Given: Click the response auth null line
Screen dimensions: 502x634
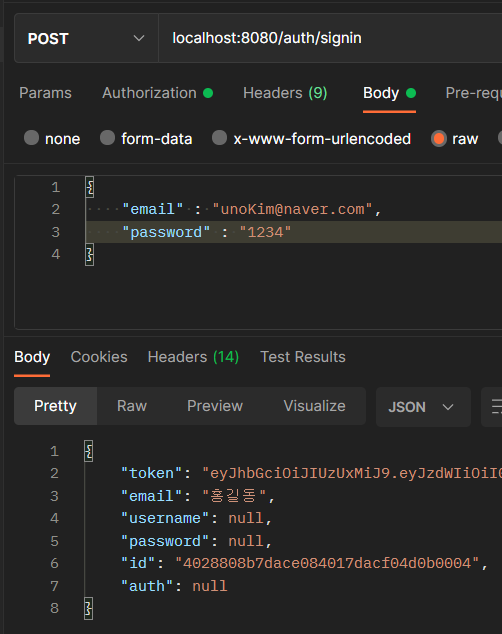Looking at the screenshot, I should 174,586.
